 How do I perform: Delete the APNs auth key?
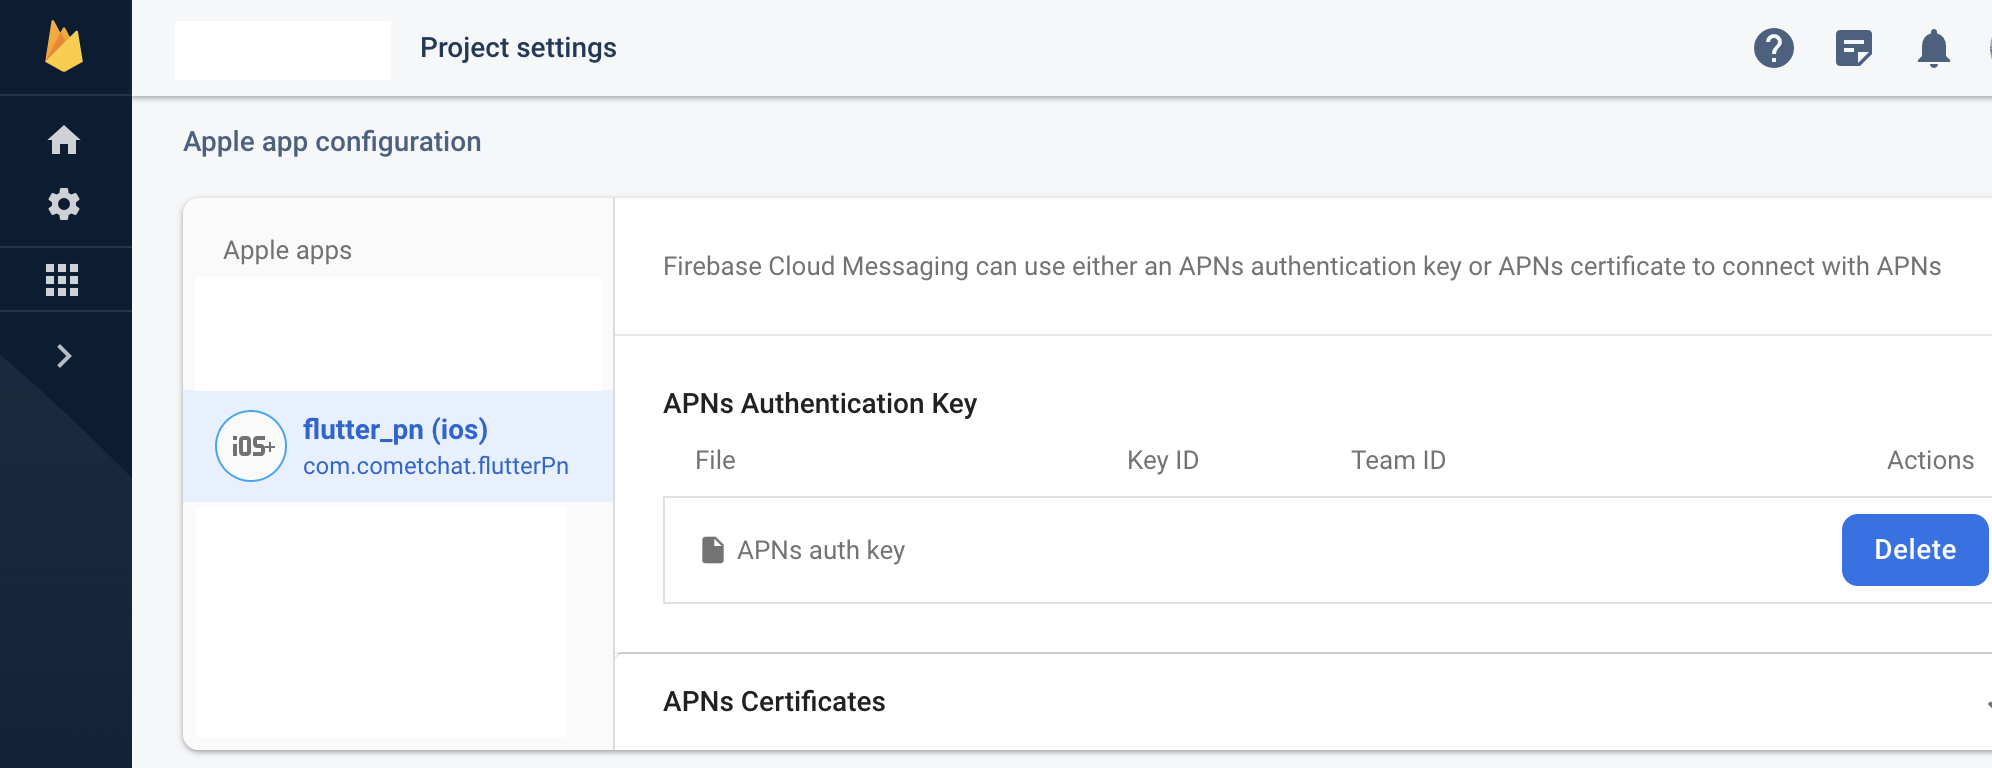pyautogui.click(x=1914, y=550)
